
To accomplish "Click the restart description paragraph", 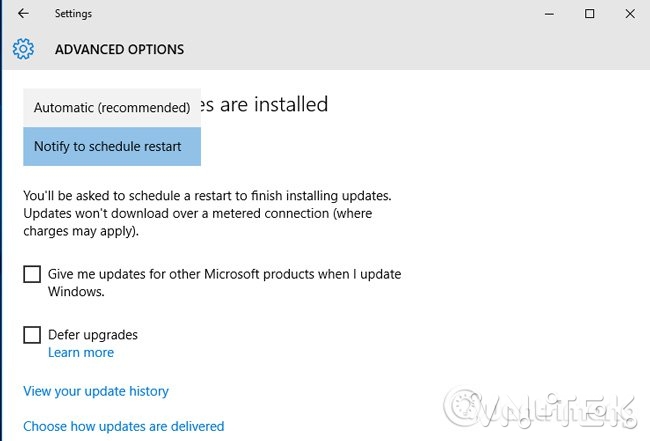I will 207,213.
